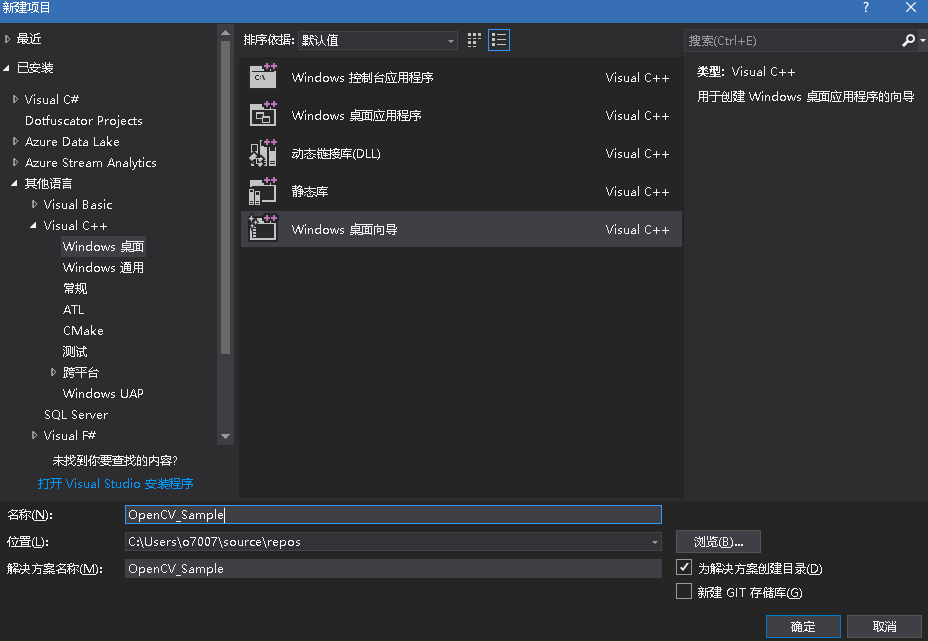Viewport: 928px width, 641px height.
Task: Select Dotfuscator Projects in the tree
Action: click(x=83, y=121)
